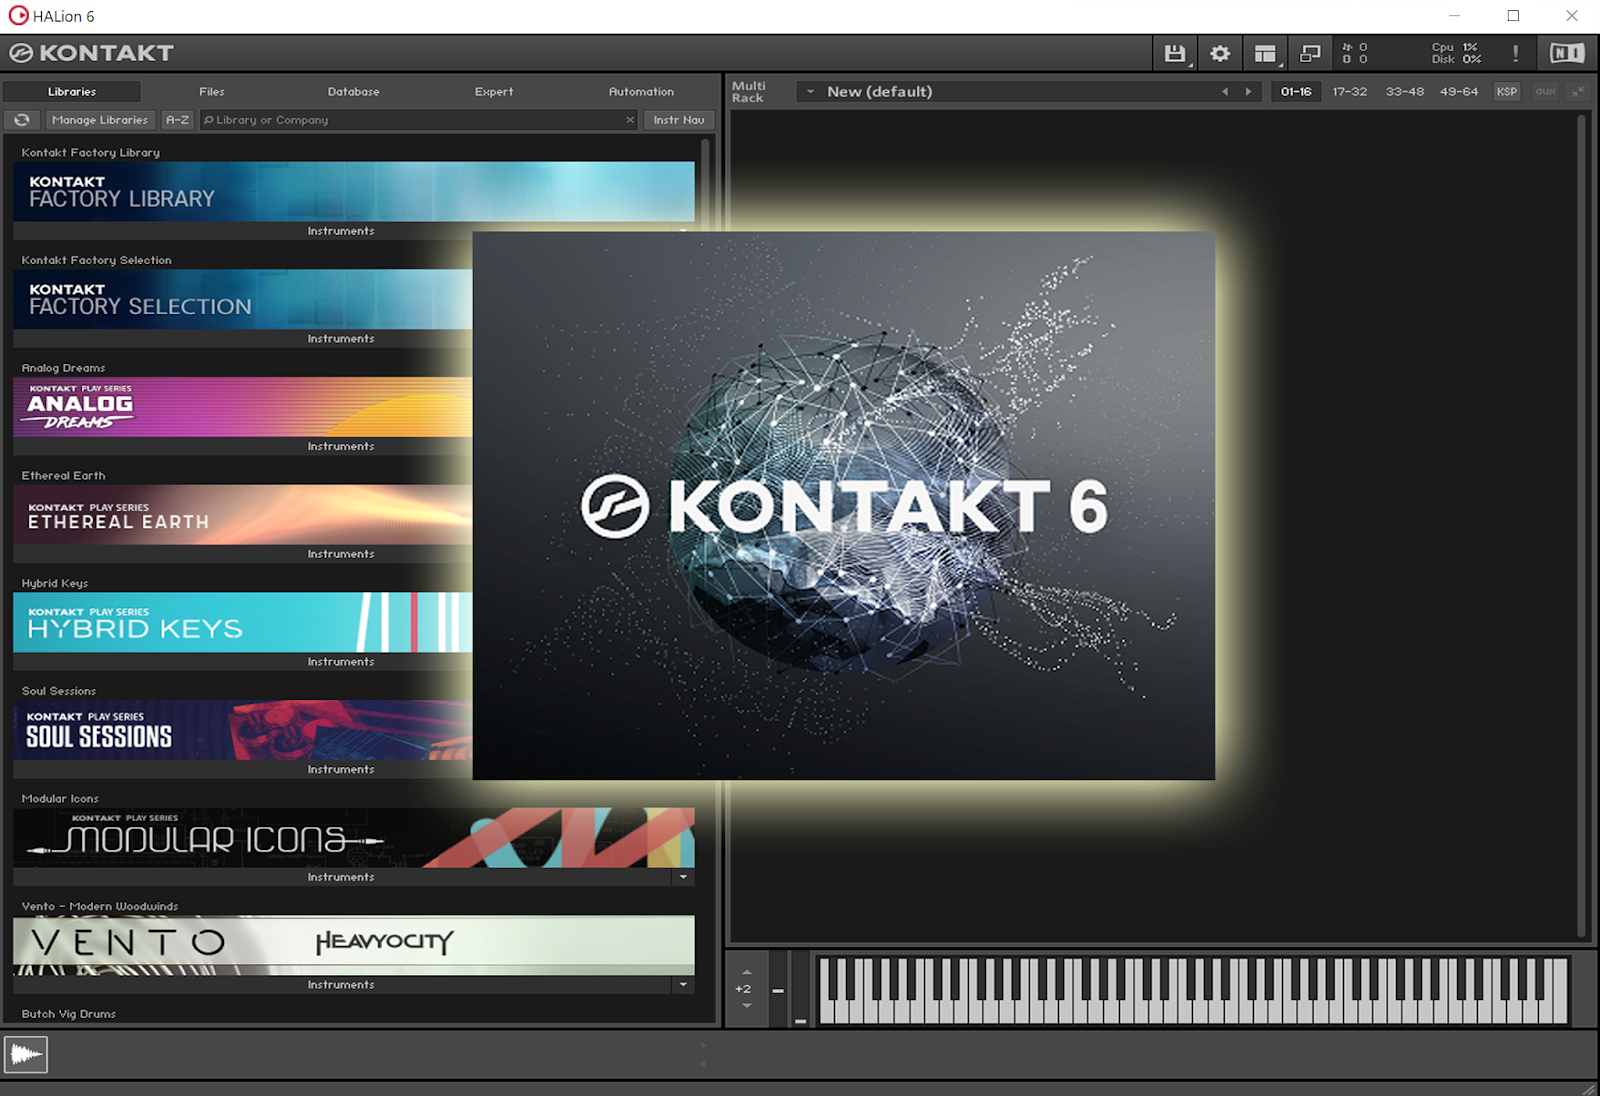Image resolution: width=1600 pixels, height=1096 pixels.
Task: Open Options via the gear icon
Action: [x=1220, y=54]
